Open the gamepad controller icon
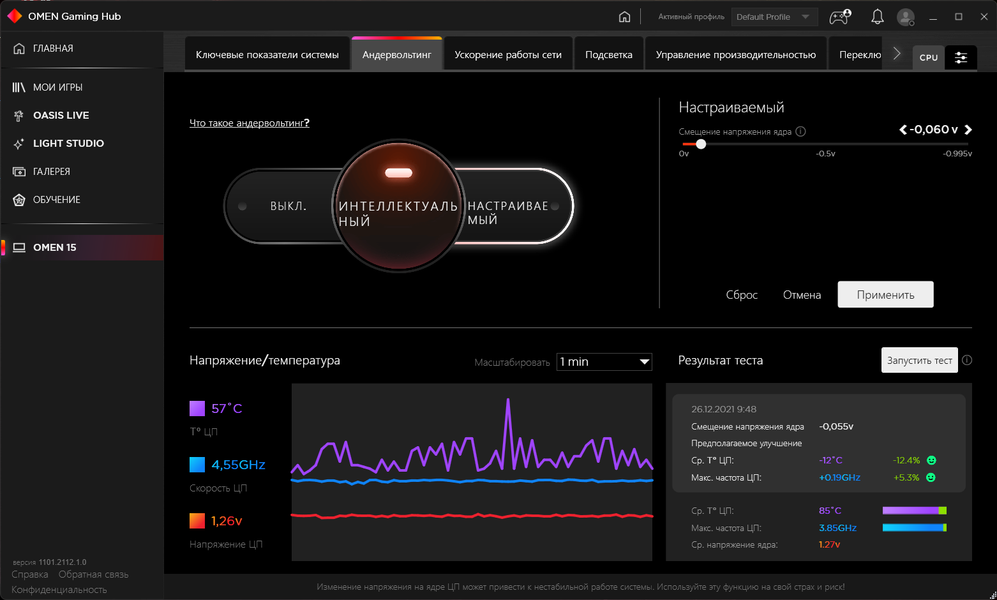997x600 pixels. [839, 17]
